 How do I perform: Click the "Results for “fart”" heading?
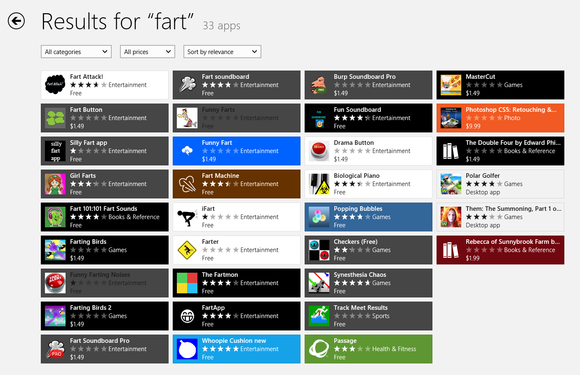[117, 21]
